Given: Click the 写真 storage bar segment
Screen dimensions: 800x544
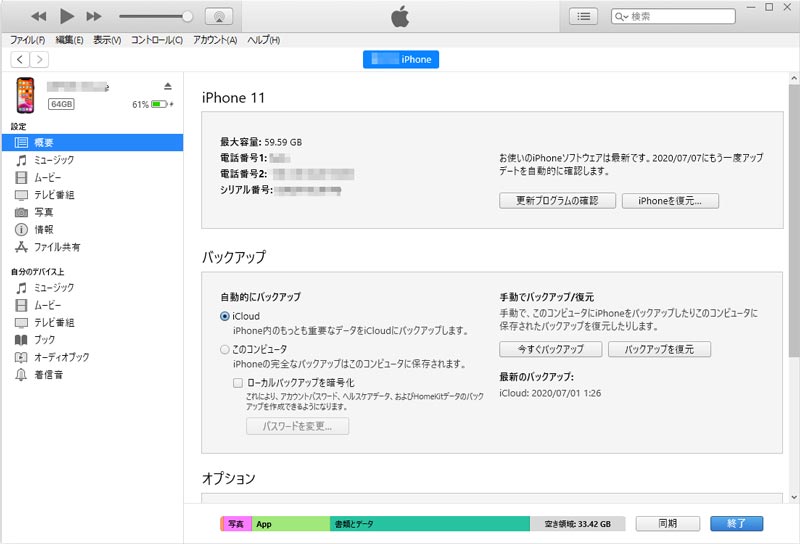Looking at the screenshot, I should [x=238, y=524].
